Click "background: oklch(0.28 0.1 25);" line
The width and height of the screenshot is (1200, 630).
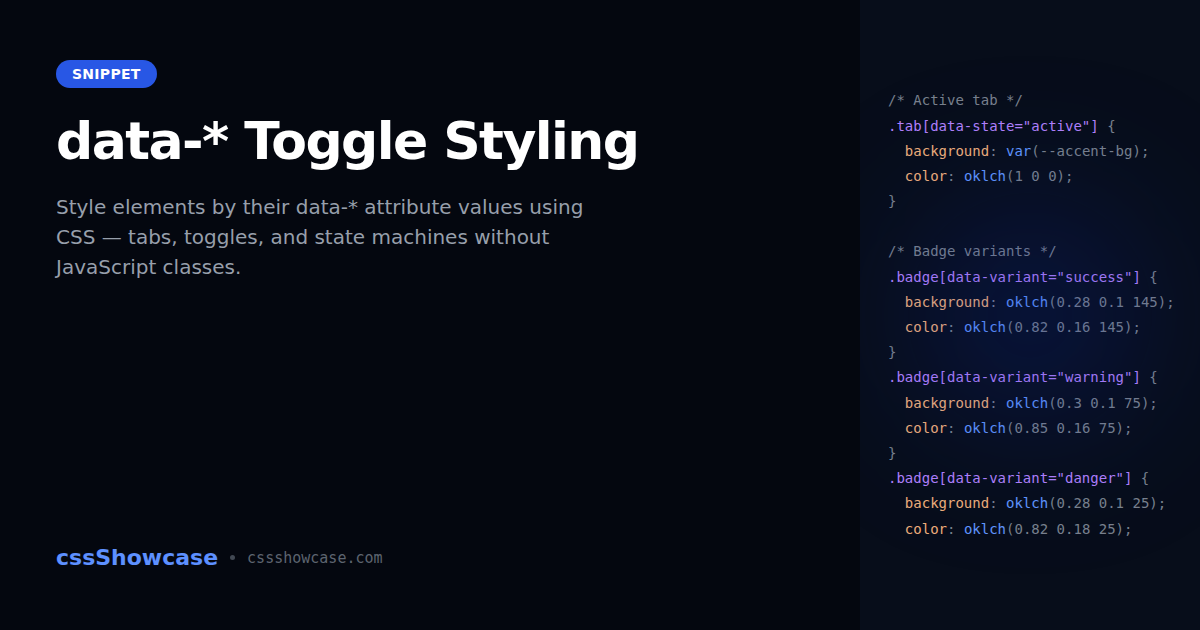[x=1035, y=503]
